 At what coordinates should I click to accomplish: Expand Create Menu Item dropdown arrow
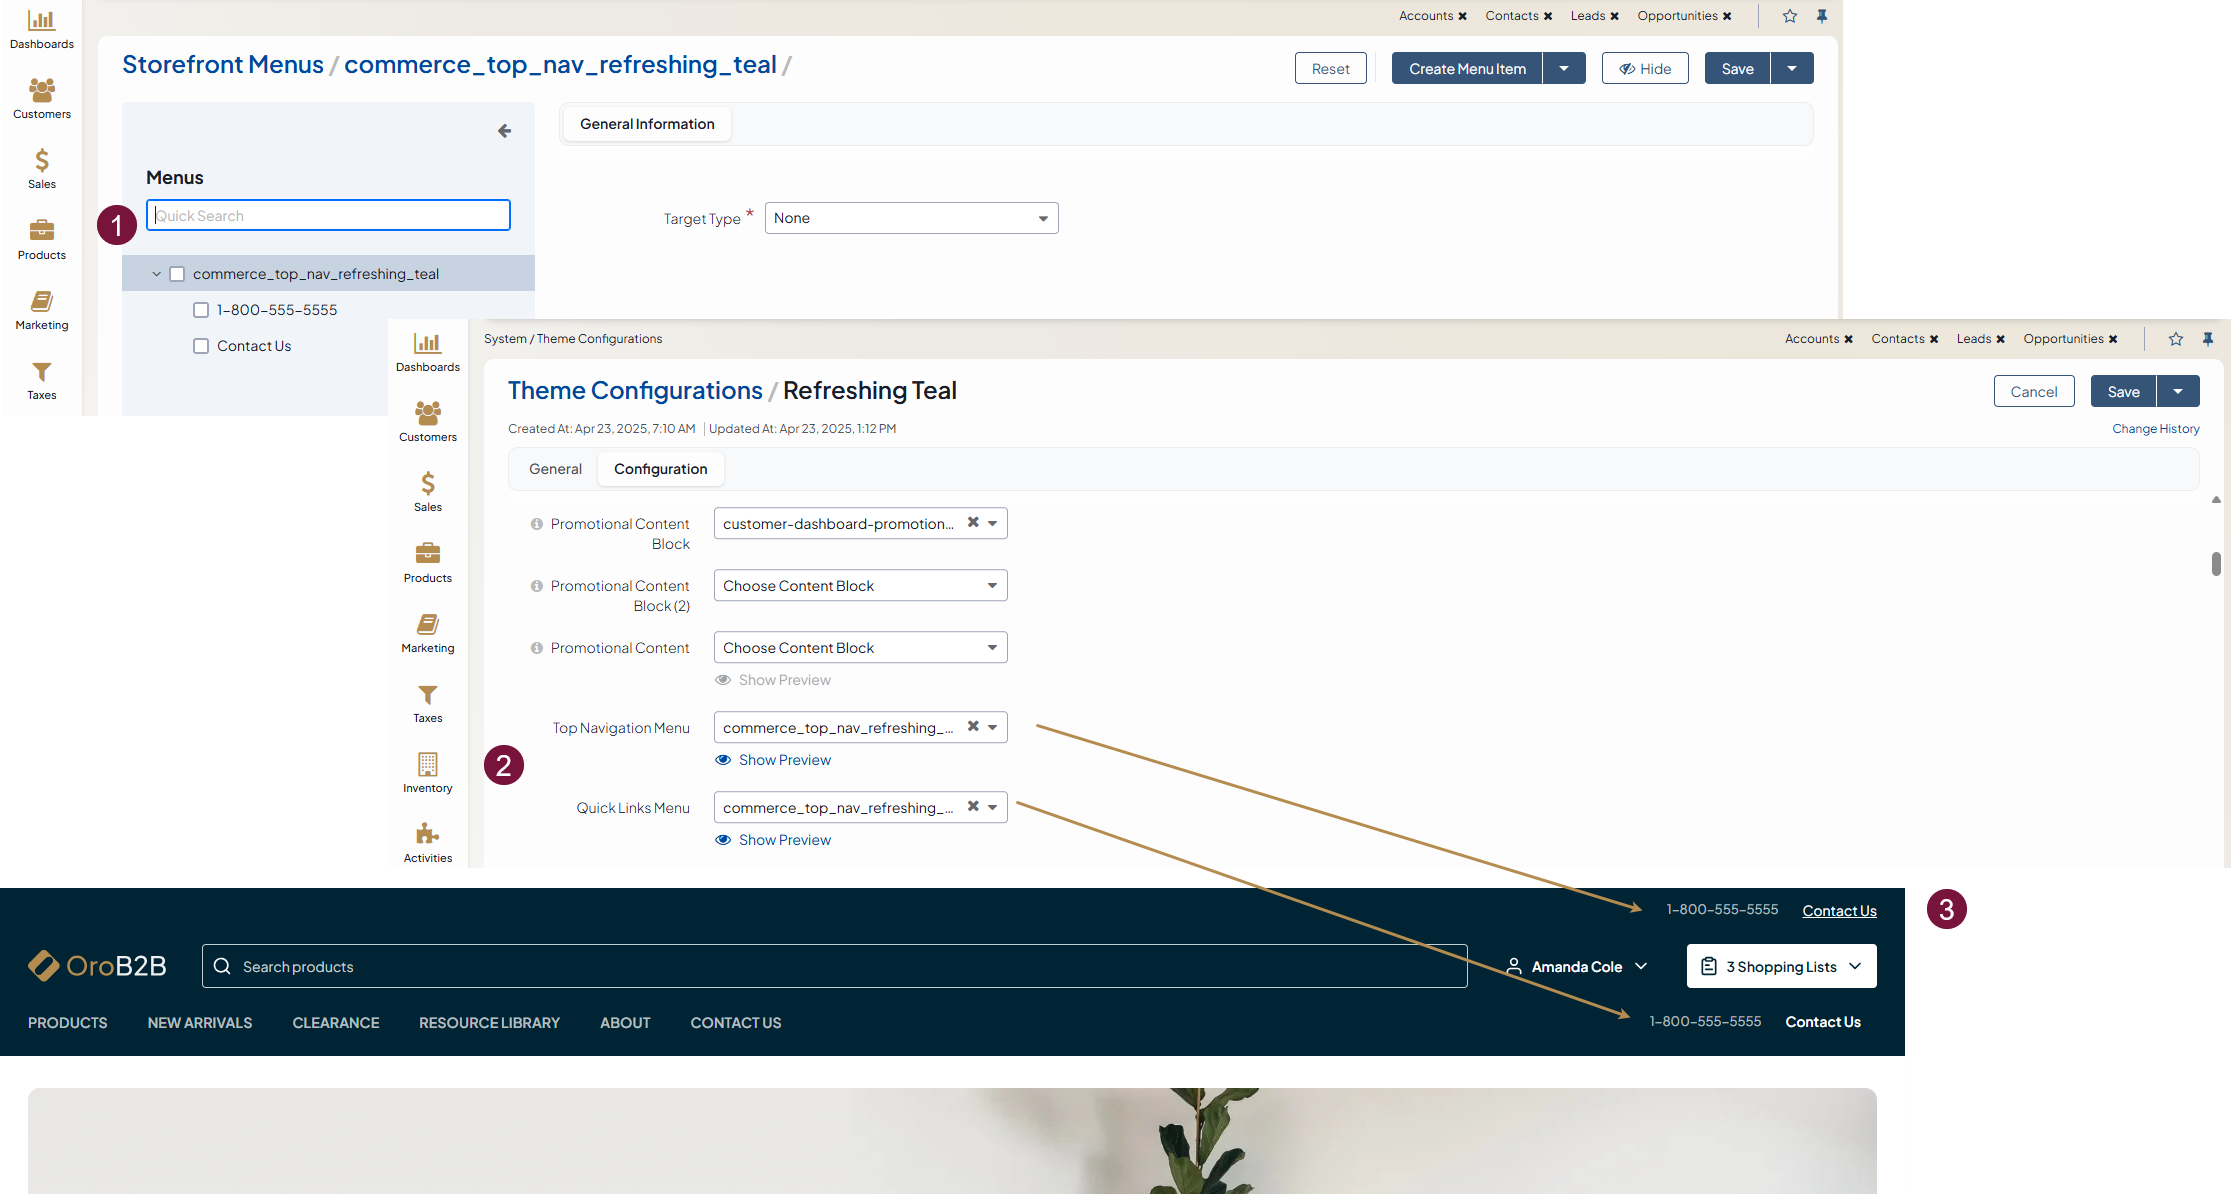coord(1564,69)
